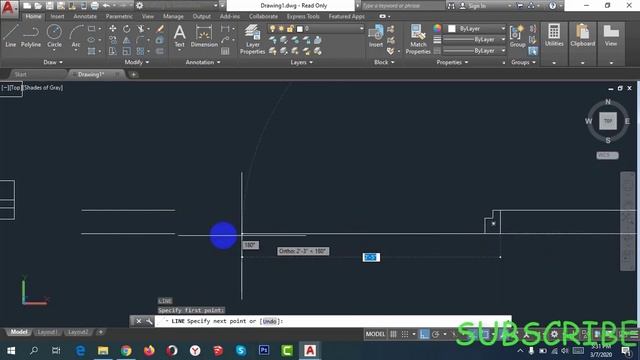
Task: Select the Text annotation tool
Action: coord(180,36)
